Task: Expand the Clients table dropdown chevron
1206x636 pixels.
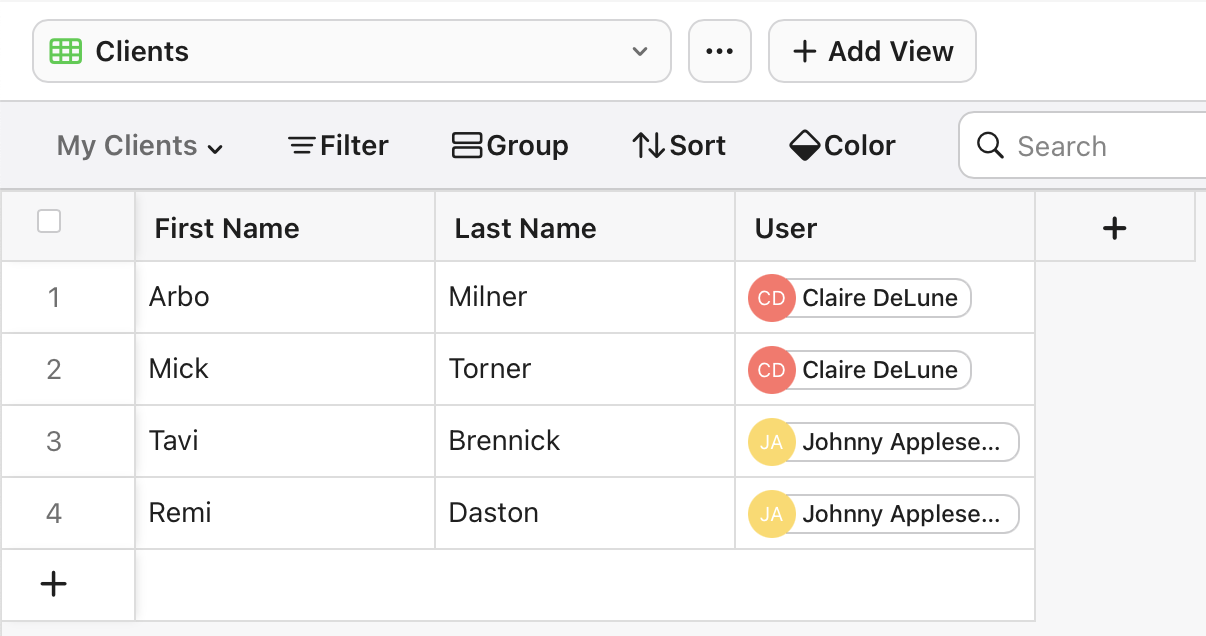Action: 640,51
